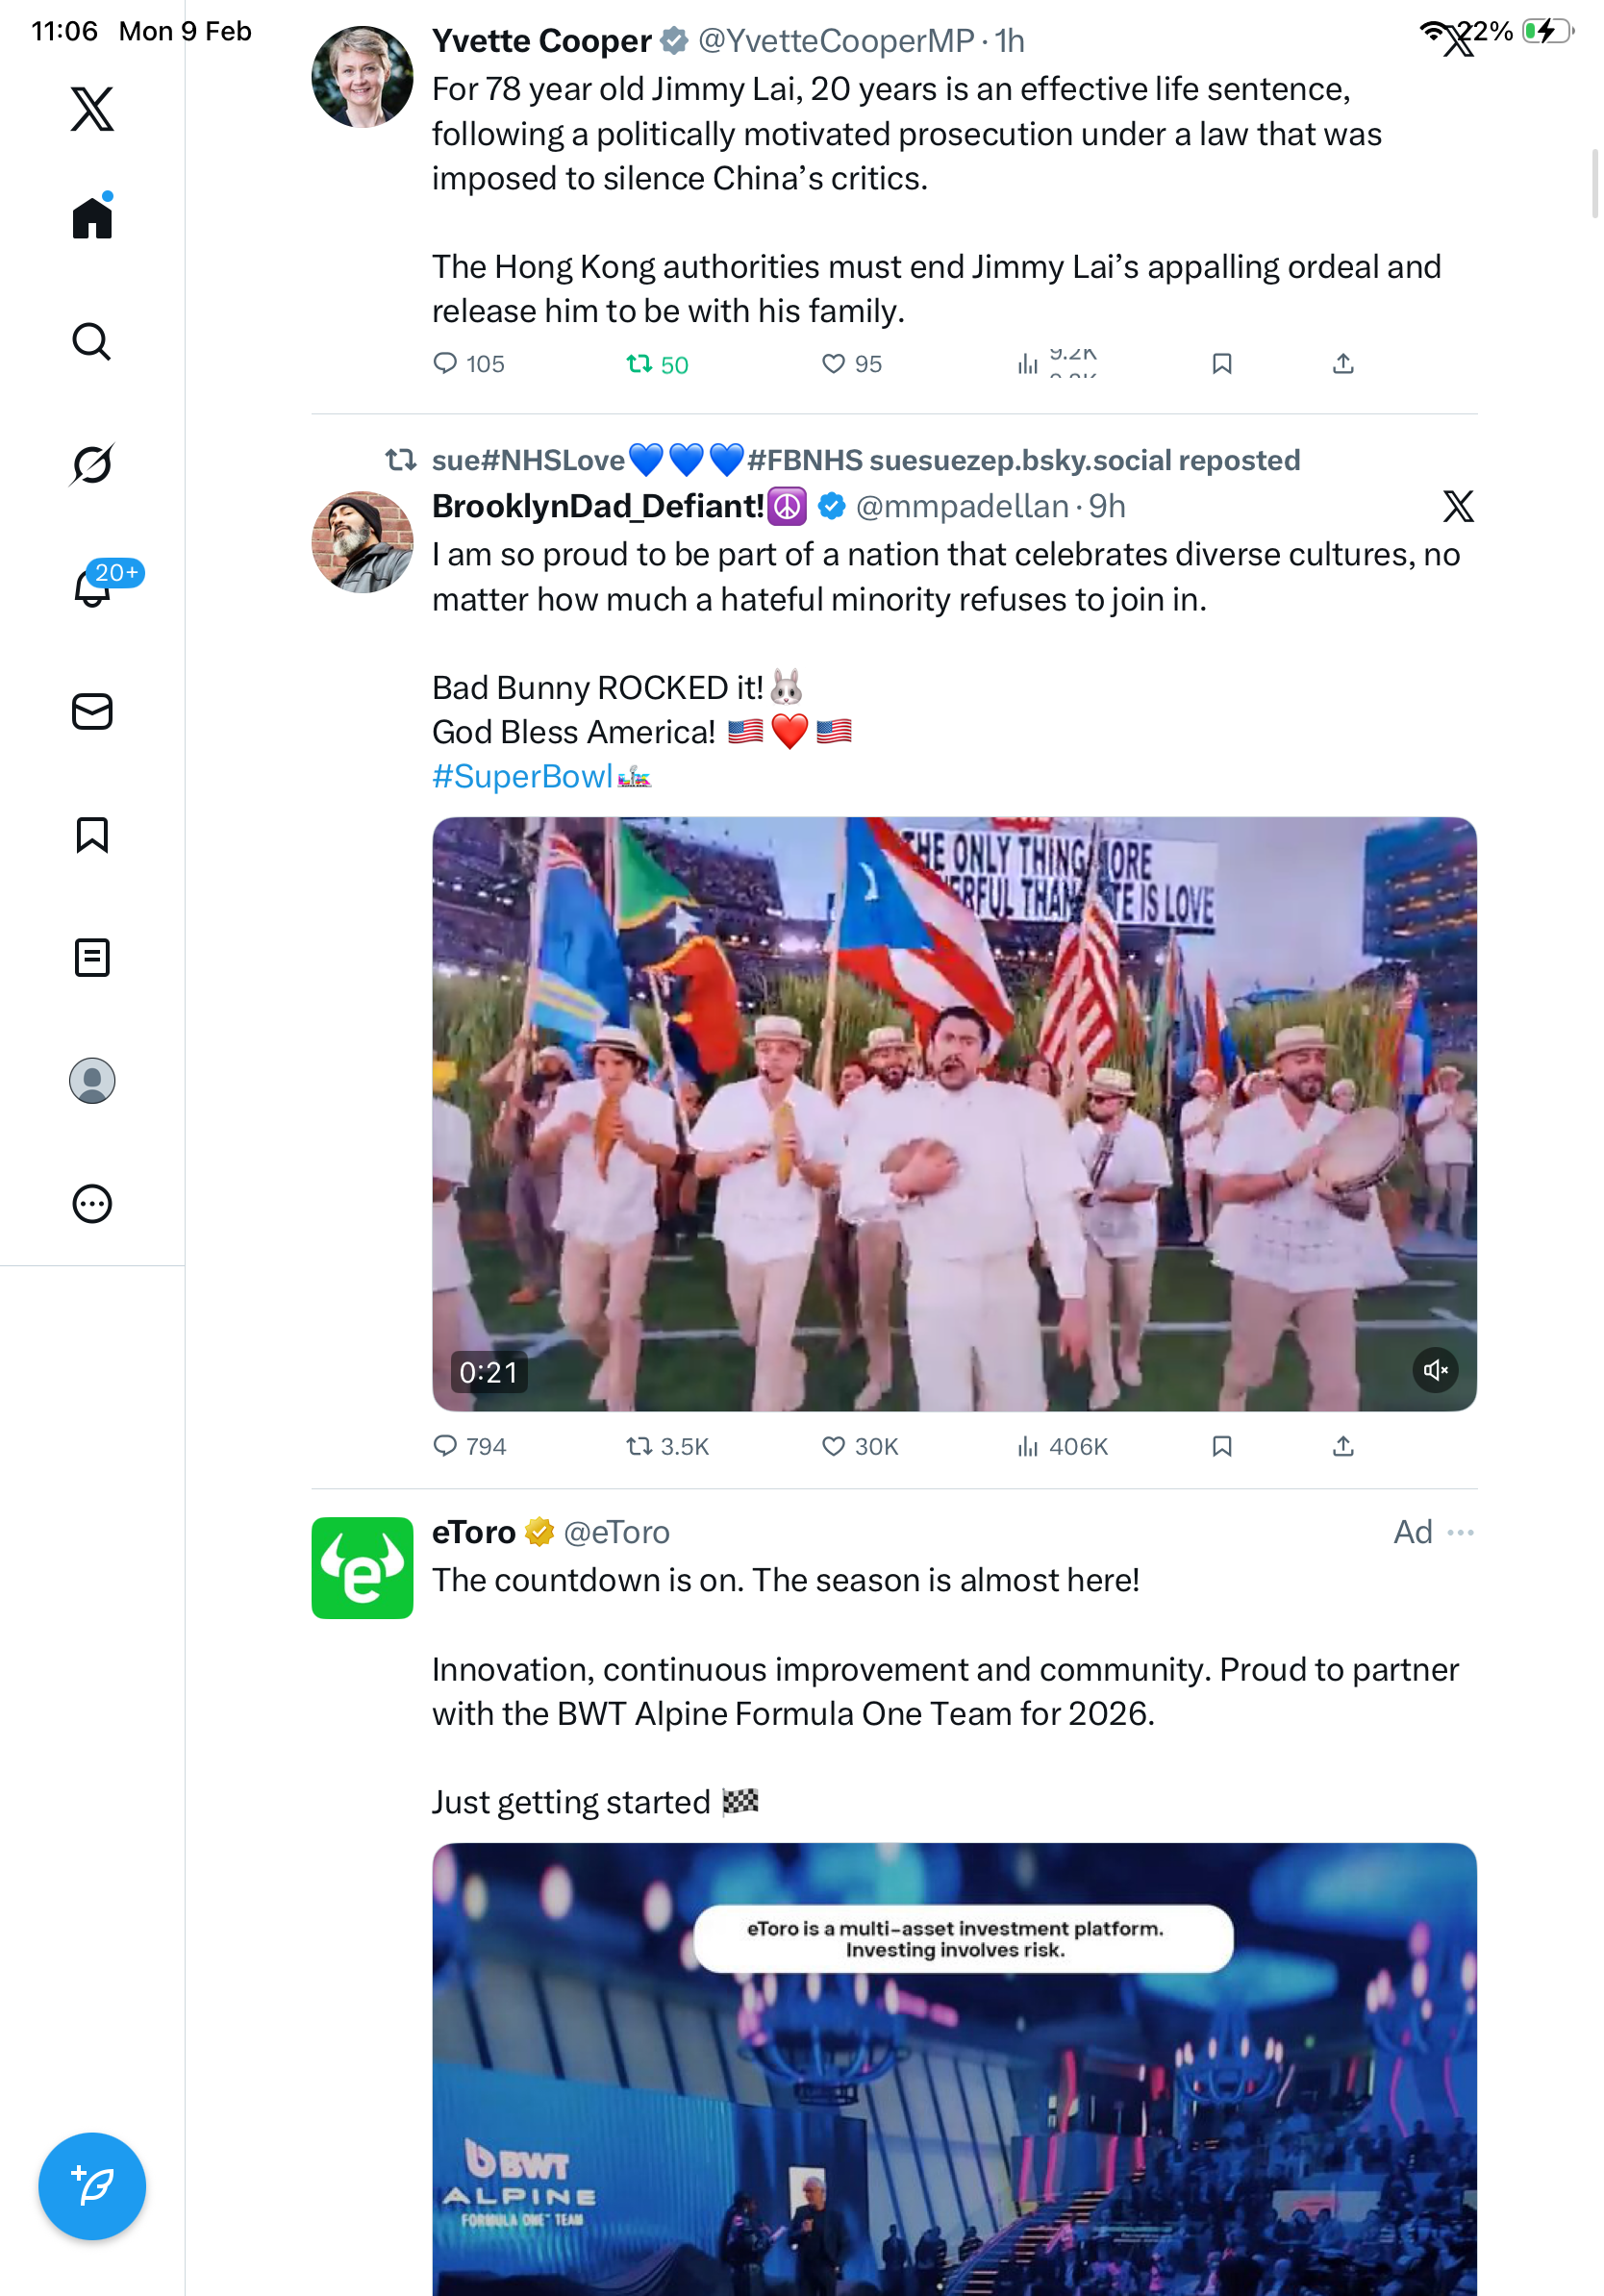The width and height of the screenshot is (1604, 2296).
Task: Open Profile icon in sidebar
Action: (x=92, y=1080)
